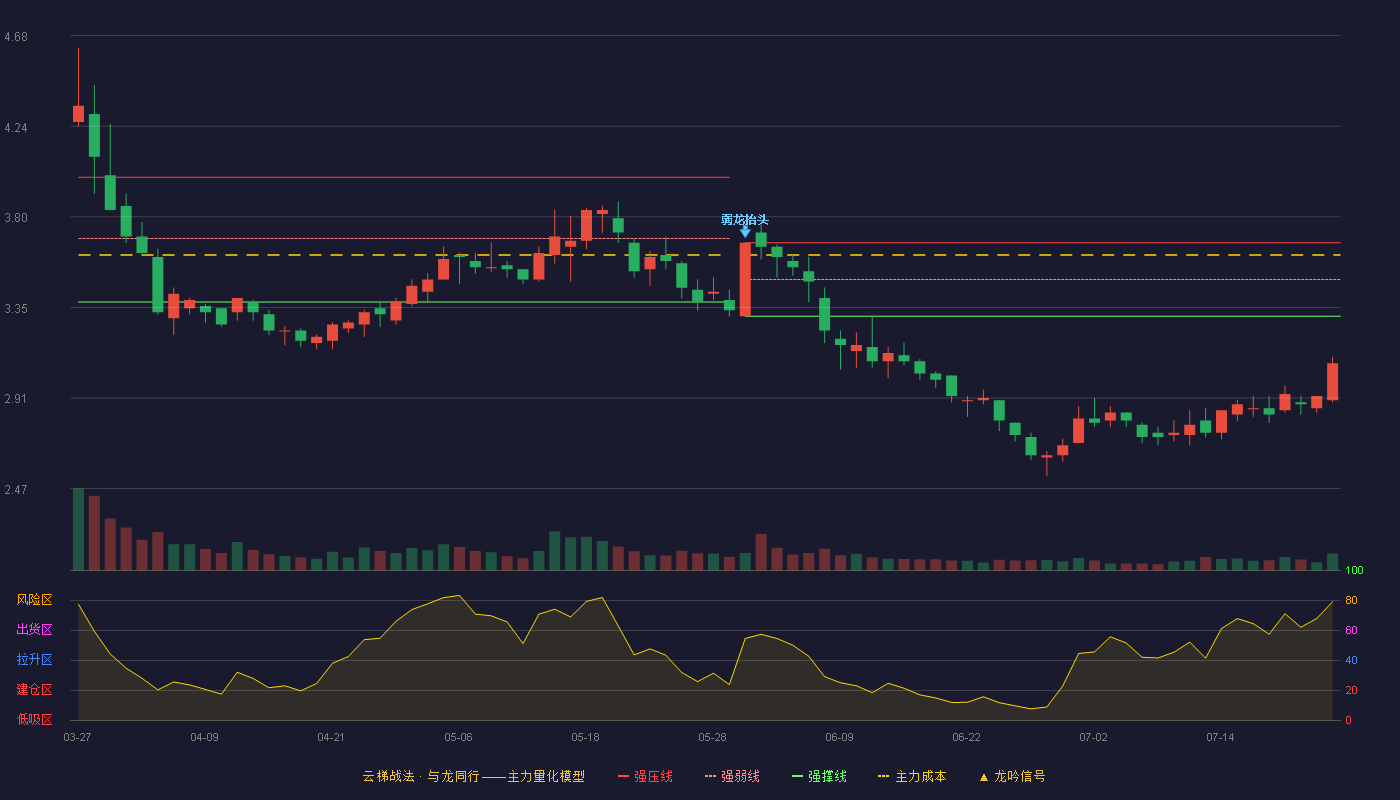Image resolution: width=1400 pixels, height=800 pixels.
Task: Toggle the 龙吟信号 legend item
Action: pos(1012,776)
